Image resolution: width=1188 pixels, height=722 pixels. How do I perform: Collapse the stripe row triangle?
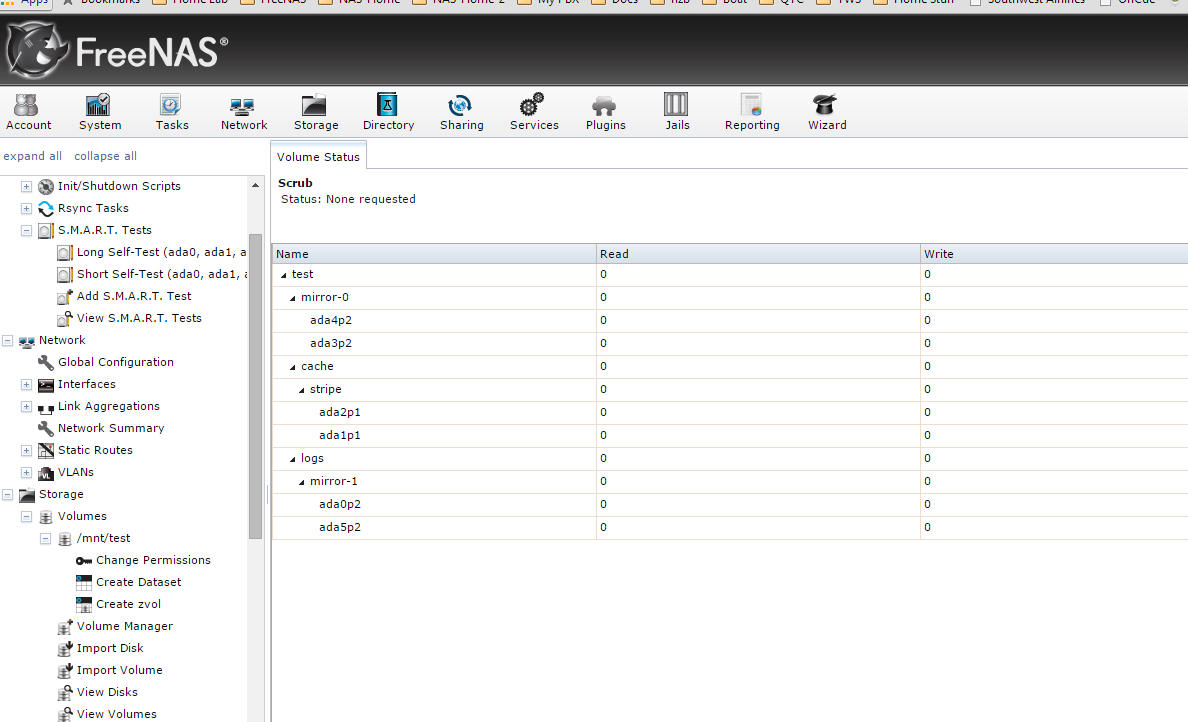(302, 390)
